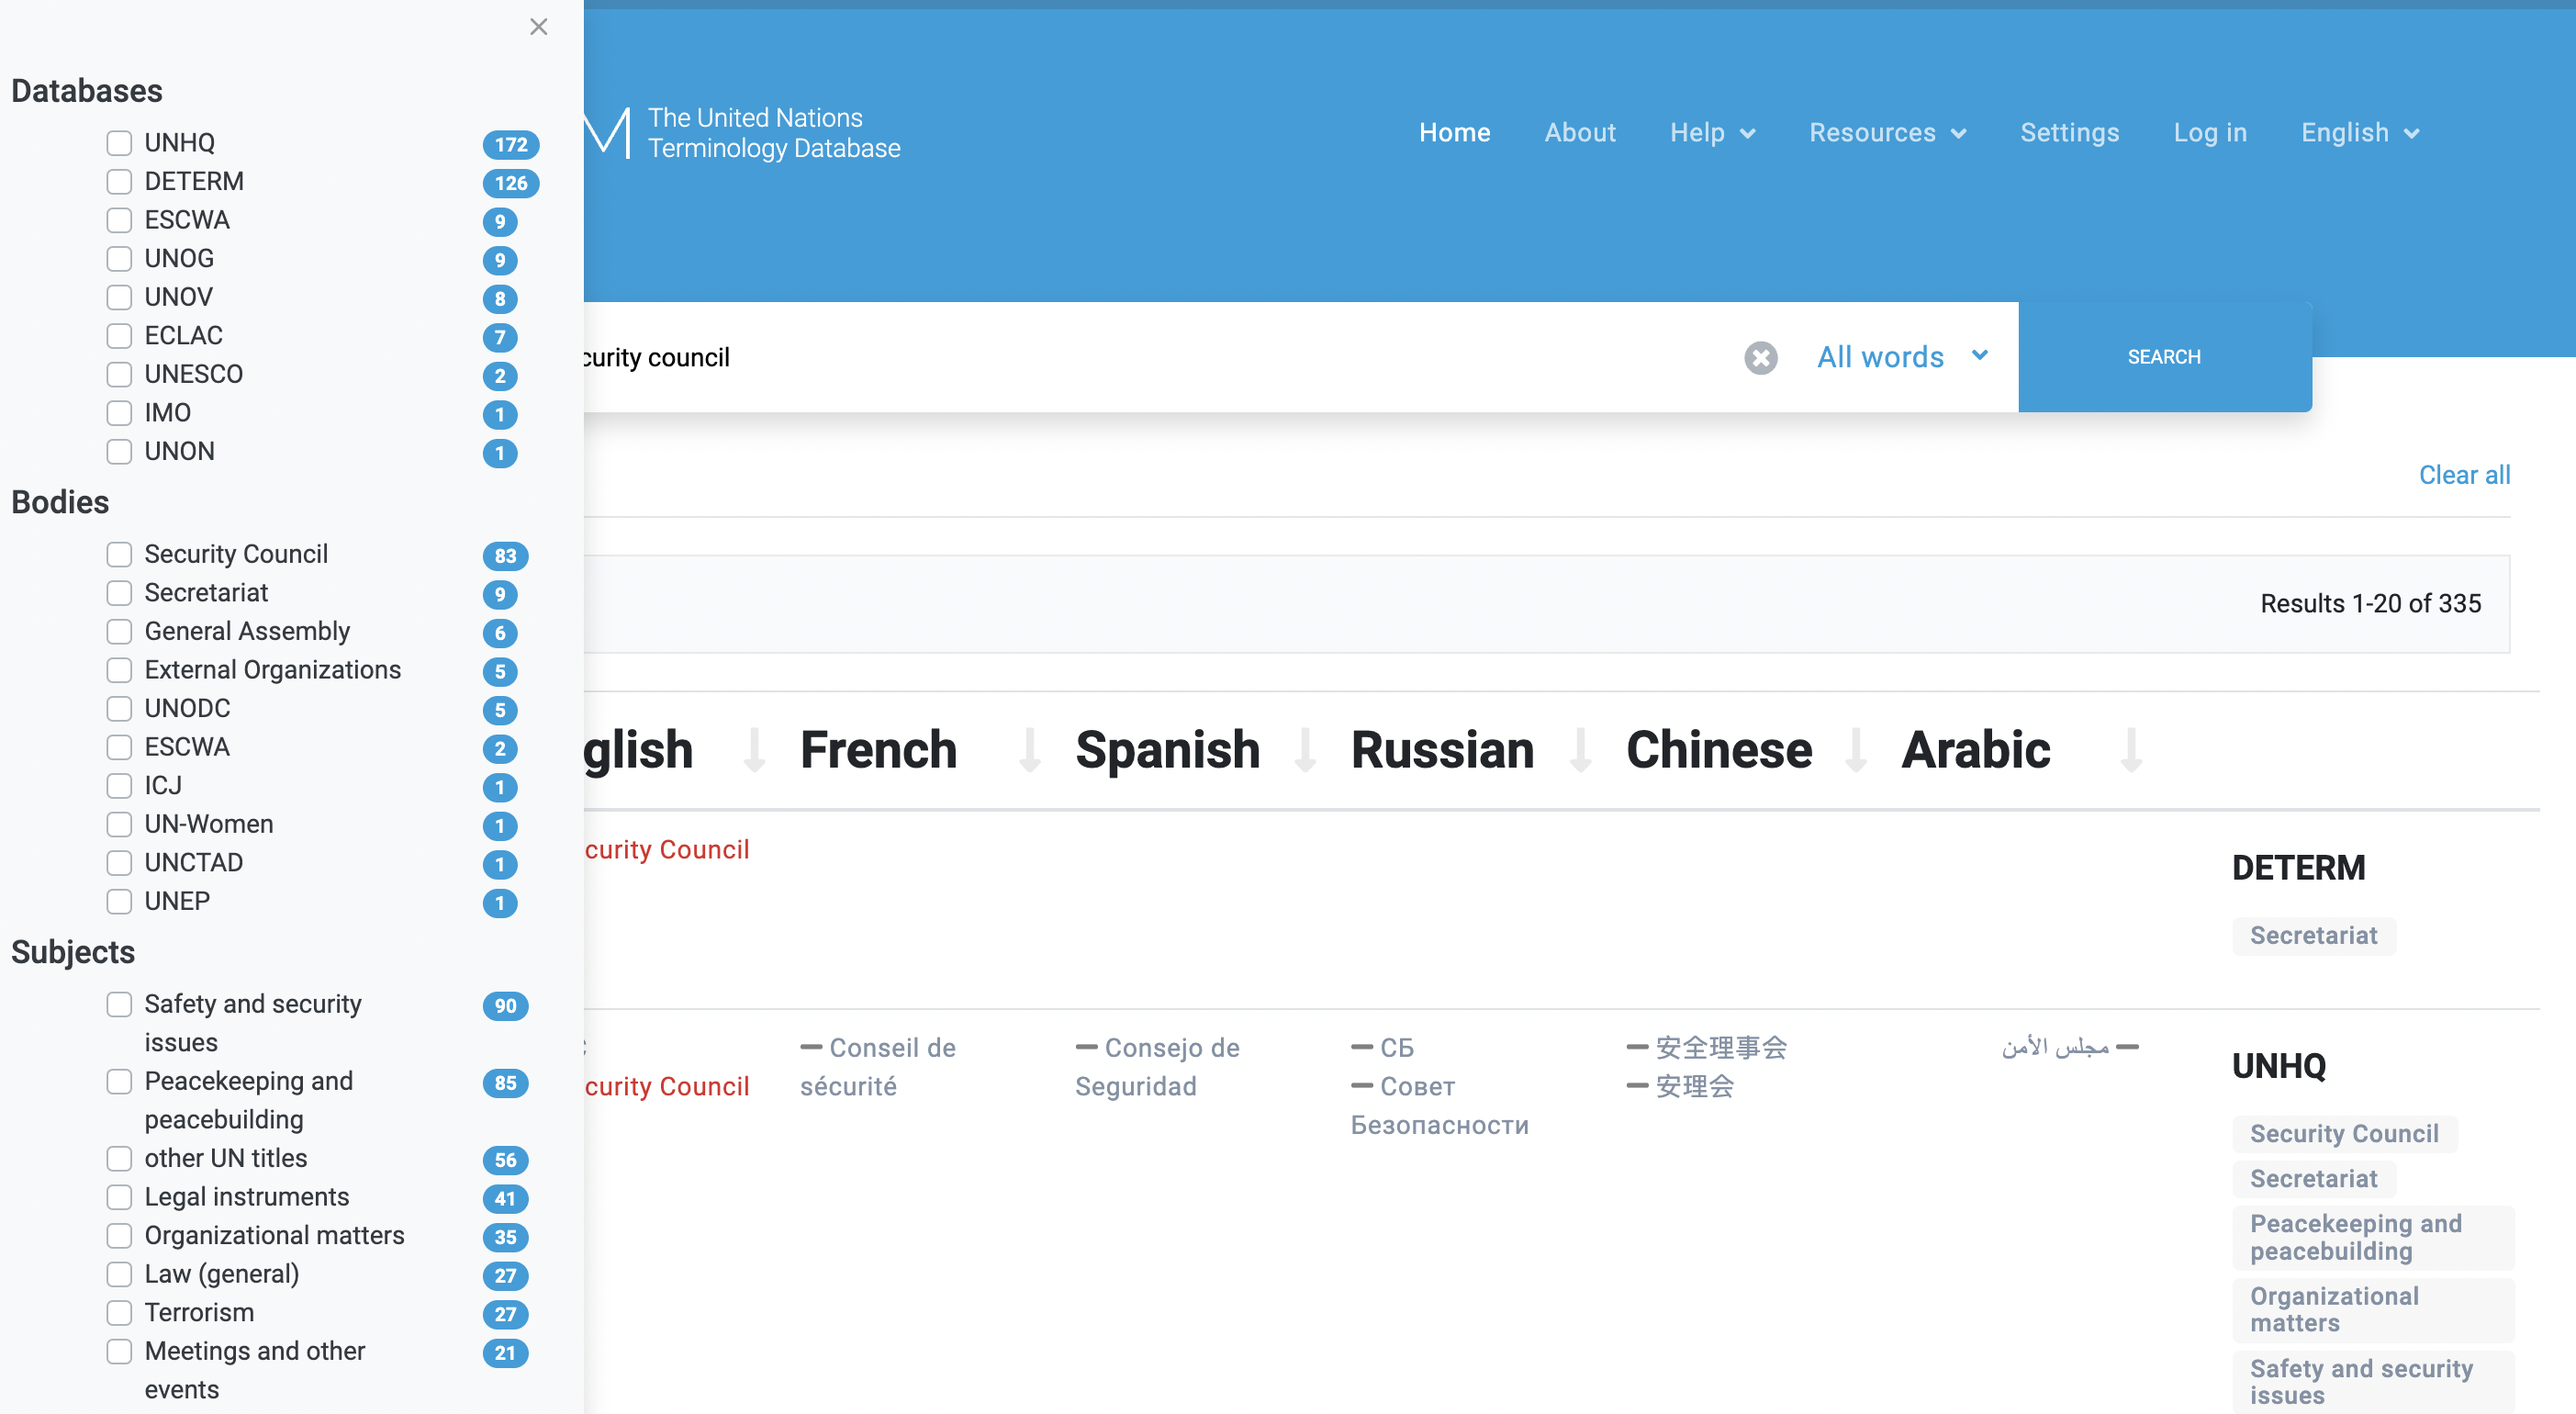The height and width of the screenshot is (1414, 2576).
Task: Click the Organizational matters tag
Action: tap(2372, 1310)
